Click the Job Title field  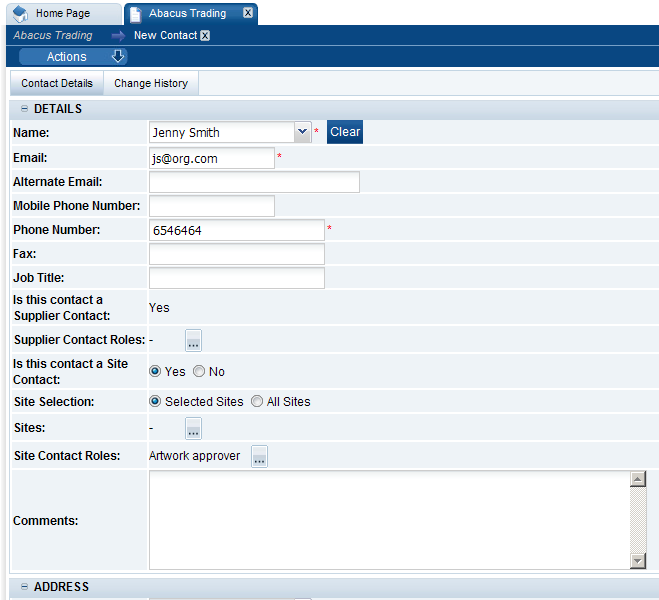point(237,278)
